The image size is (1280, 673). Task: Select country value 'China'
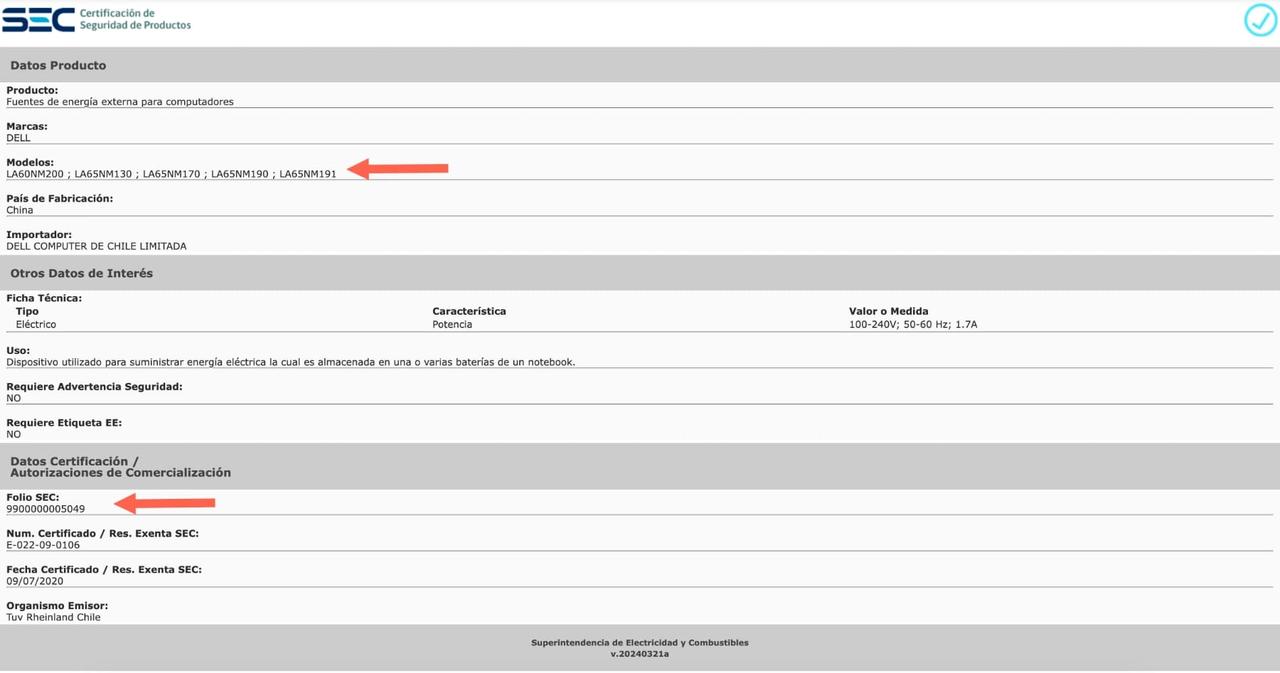pos(20,210)
